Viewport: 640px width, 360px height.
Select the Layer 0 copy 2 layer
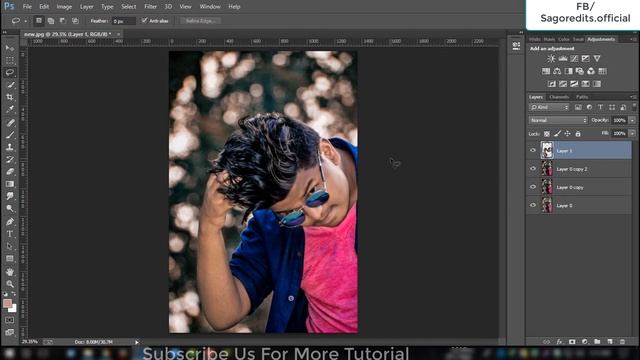coord(586,169)
